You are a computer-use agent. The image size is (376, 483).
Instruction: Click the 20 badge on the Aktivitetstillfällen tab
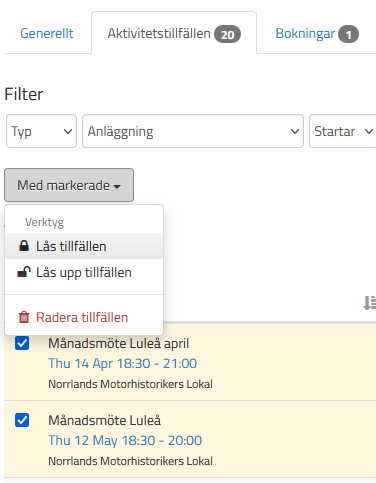(x=227, y=34)
